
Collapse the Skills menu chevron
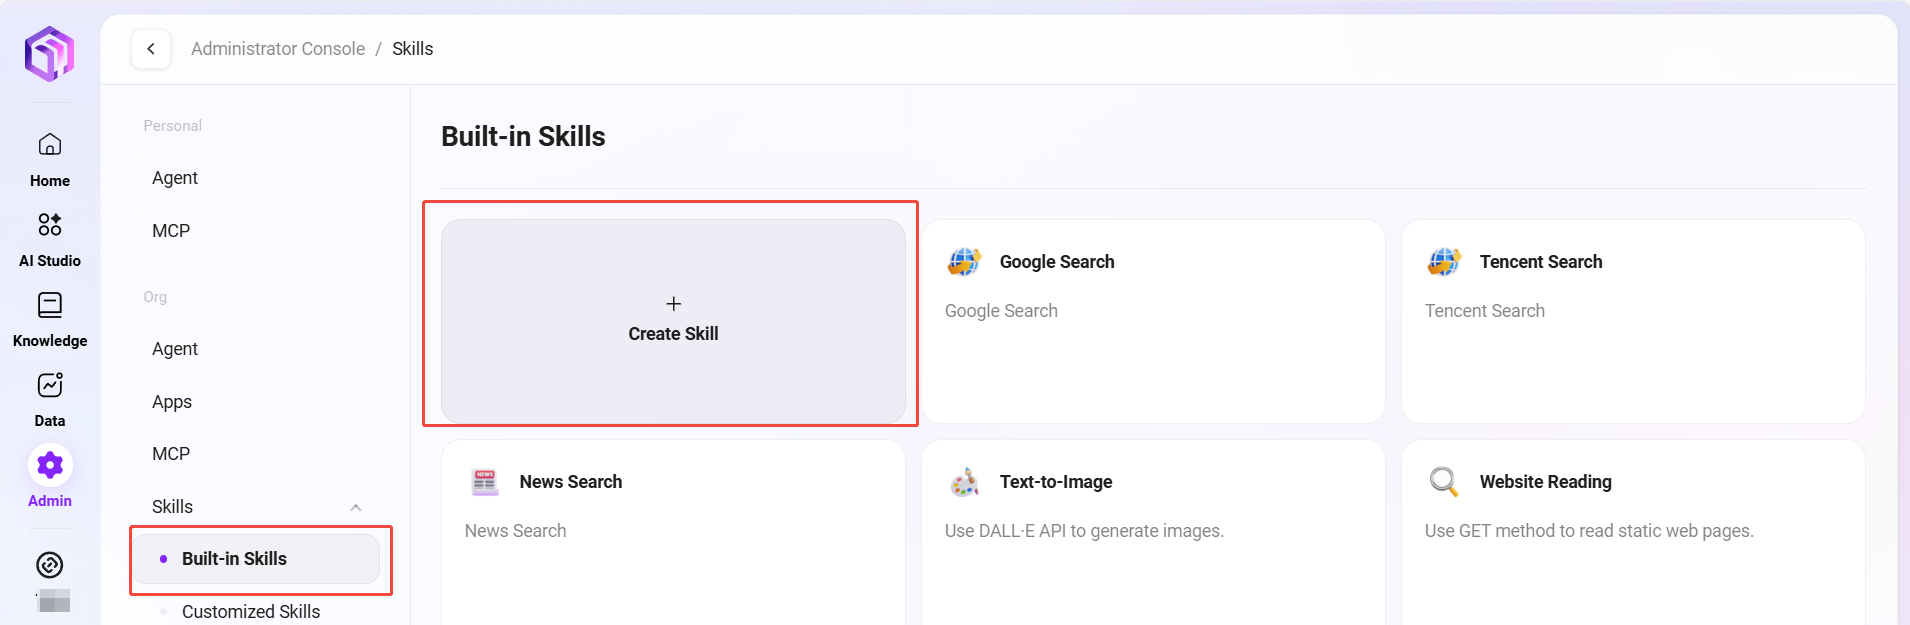(x=356, y=508)
